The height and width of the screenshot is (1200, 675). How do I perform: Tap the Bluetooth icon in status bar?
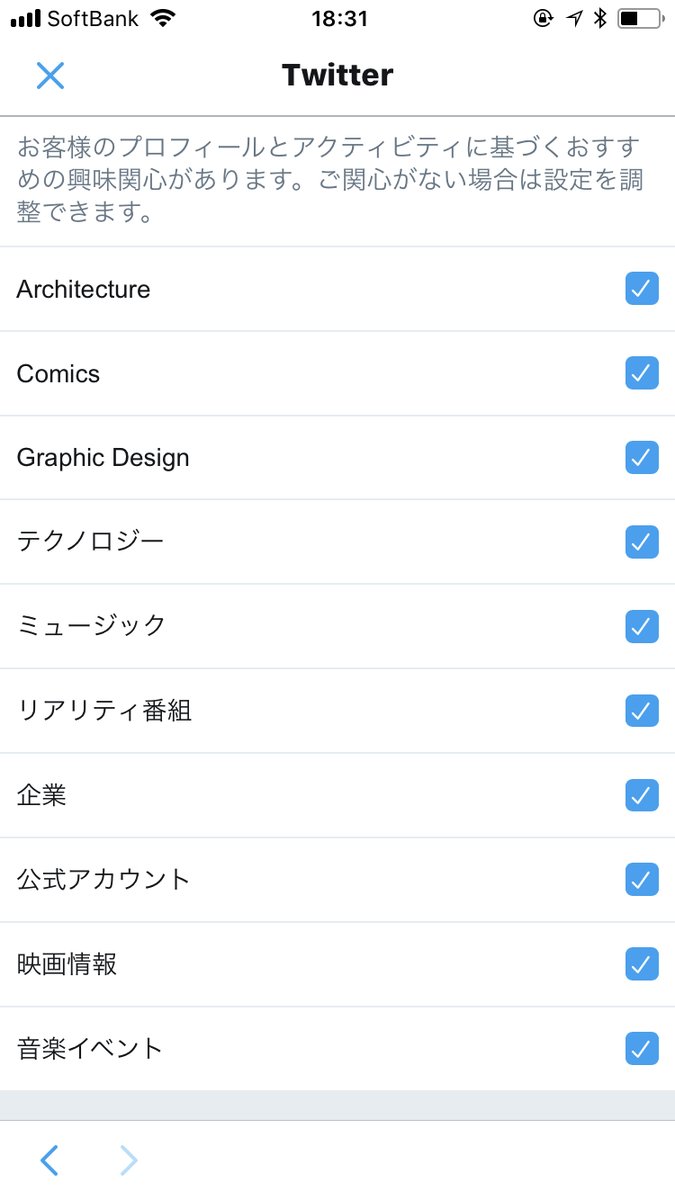(599, 19)
